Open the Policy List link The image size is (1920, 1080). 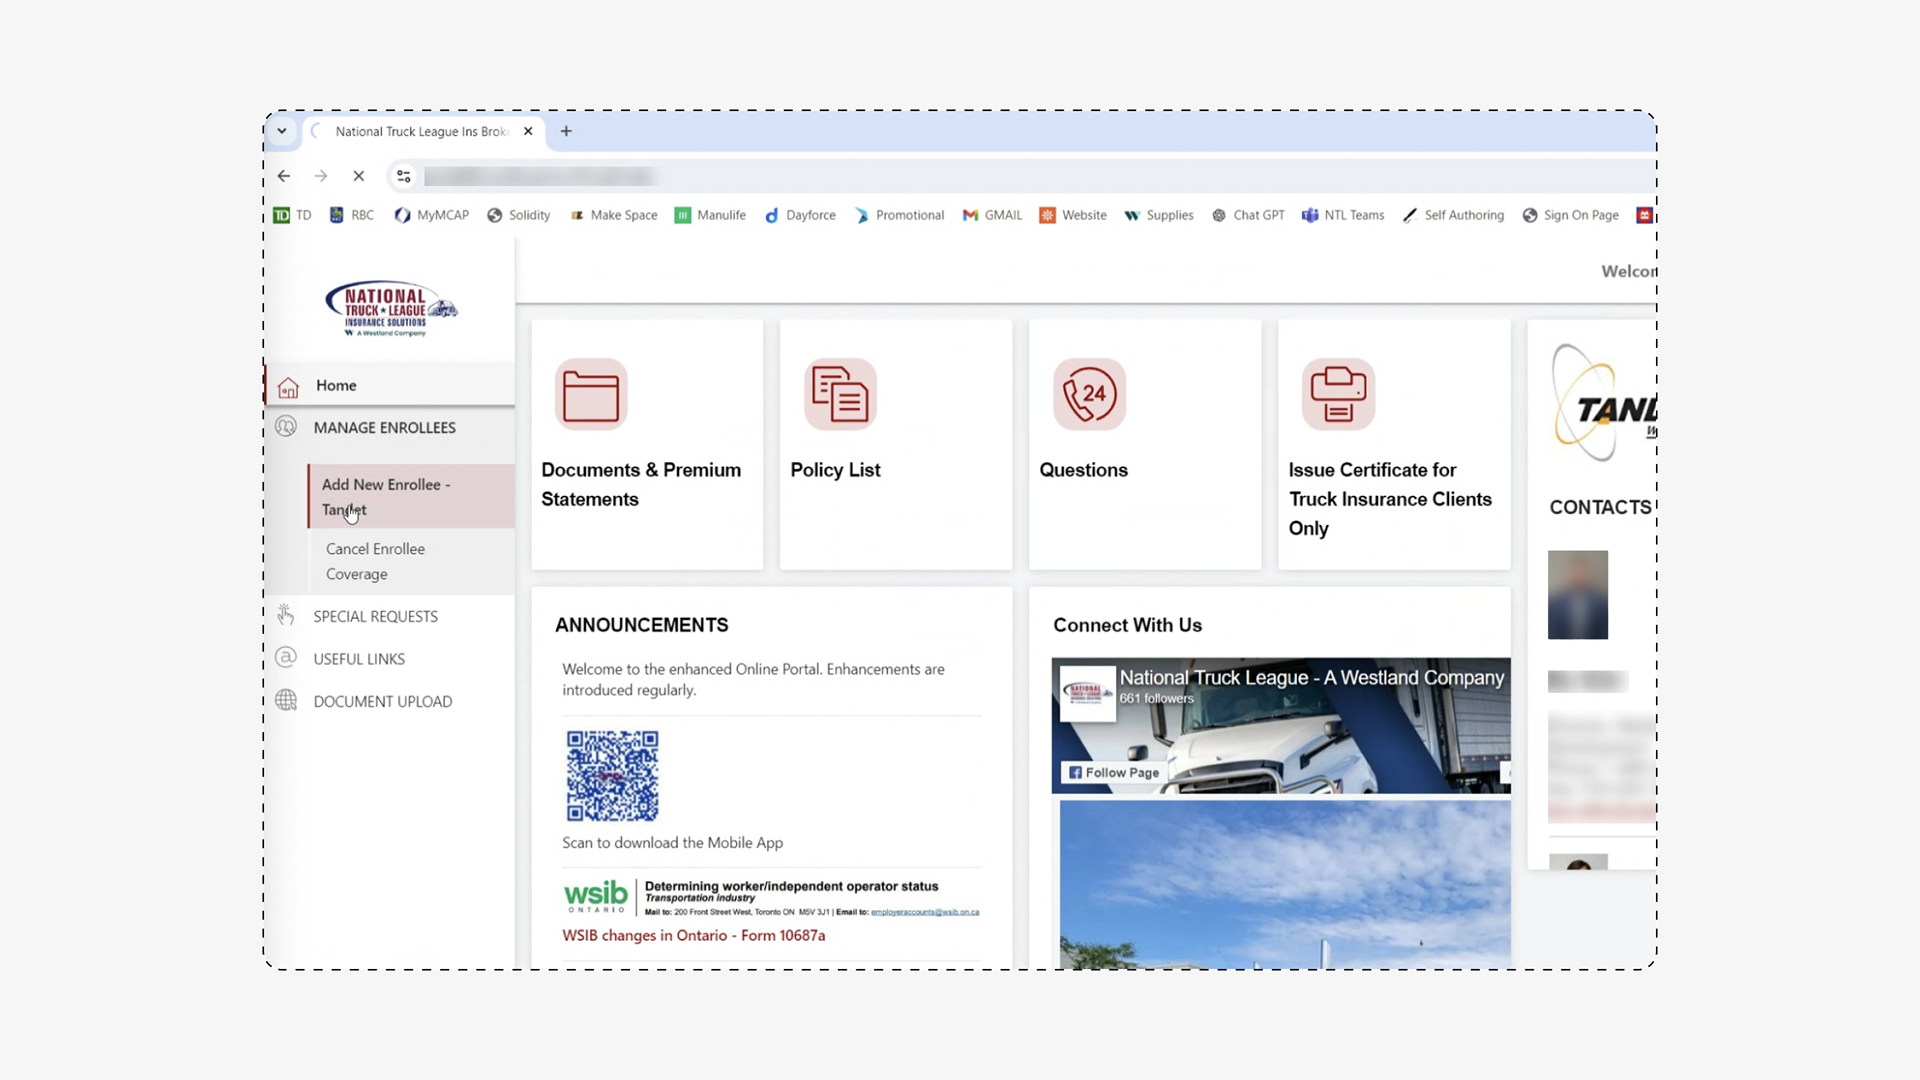click(x=835, y=470)
